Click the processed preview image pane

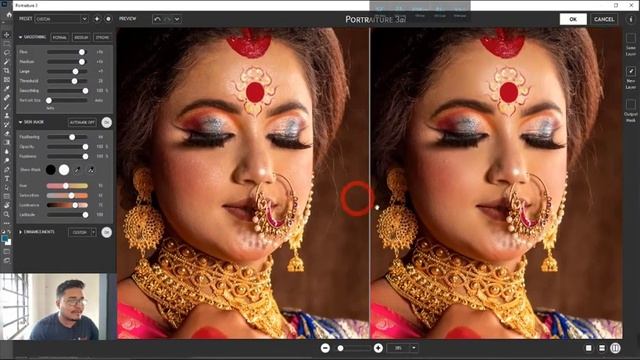496,183
